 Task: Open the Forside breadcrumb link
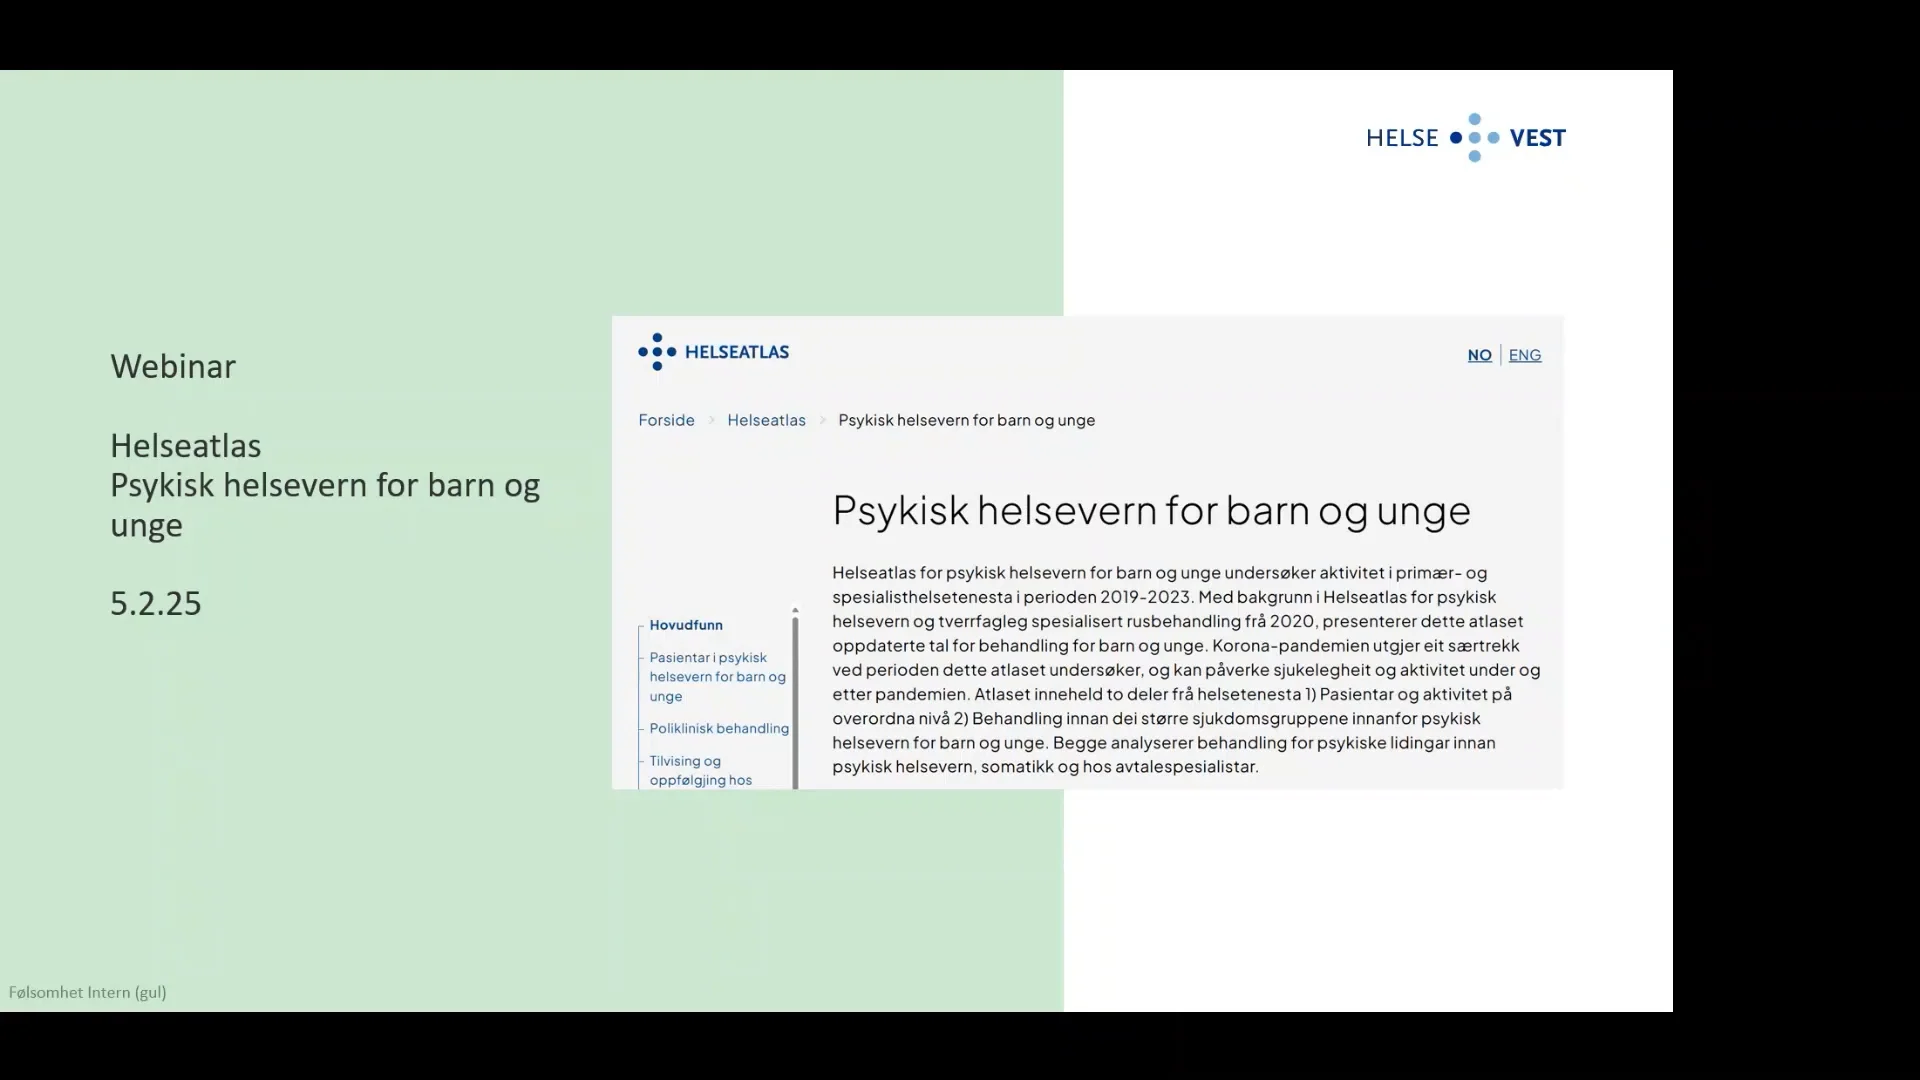click(x=665, y=420)
